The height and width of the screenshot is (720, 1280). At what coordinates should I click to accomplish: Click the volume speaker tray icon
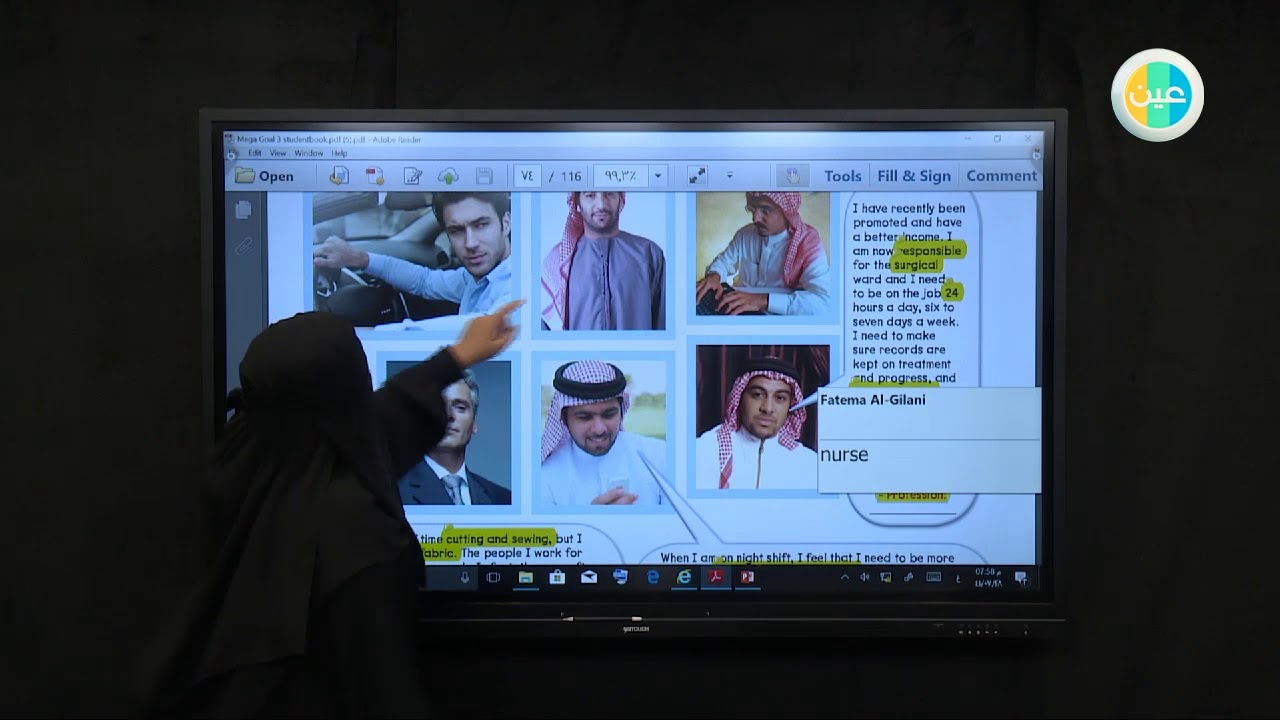[x=865, y=577]
